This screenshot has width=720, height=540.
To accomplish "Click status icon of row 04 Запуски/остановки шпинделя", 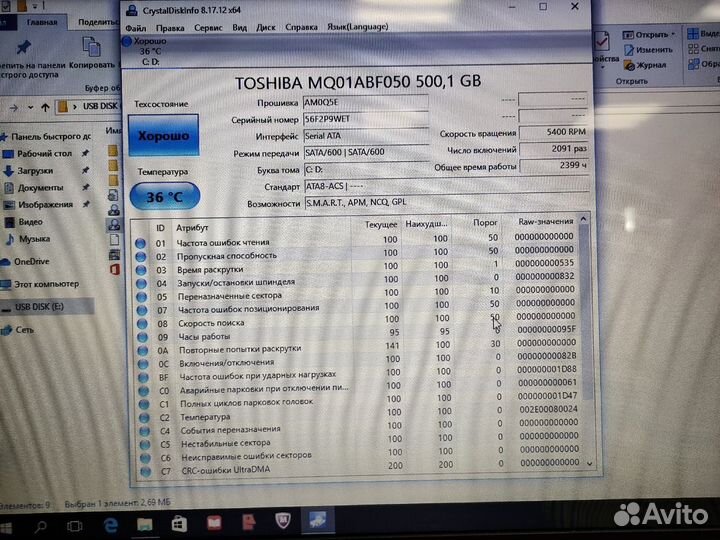I will coord(141,283).
